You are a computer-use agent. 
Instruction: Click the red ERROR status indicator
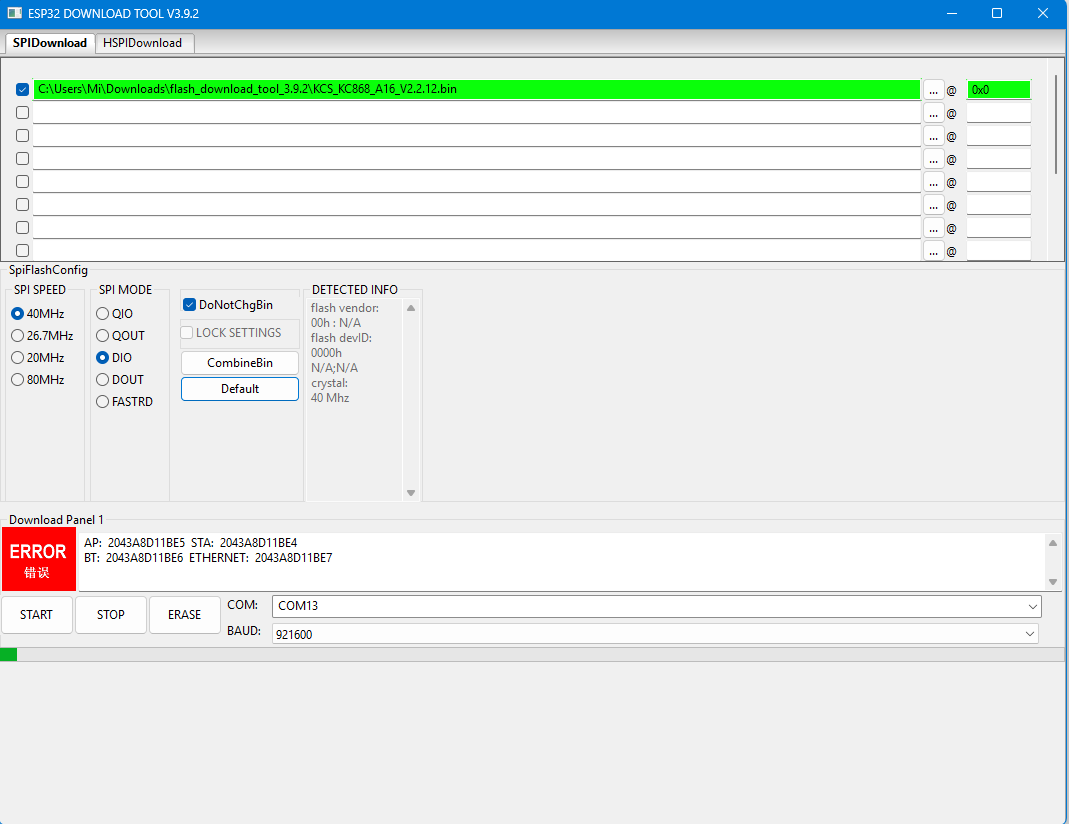[x=38, y=560]
